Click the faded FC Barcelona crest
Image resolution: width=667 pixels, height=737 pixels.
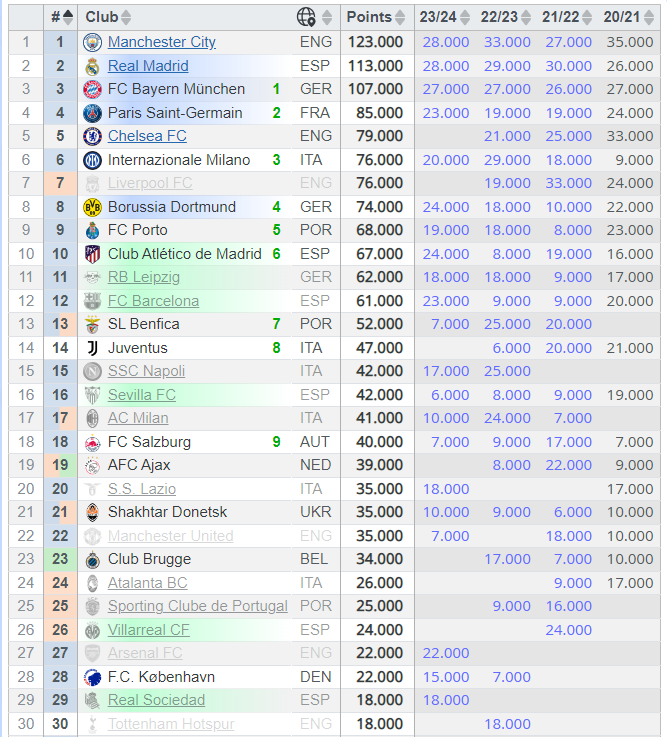(92, 301)
